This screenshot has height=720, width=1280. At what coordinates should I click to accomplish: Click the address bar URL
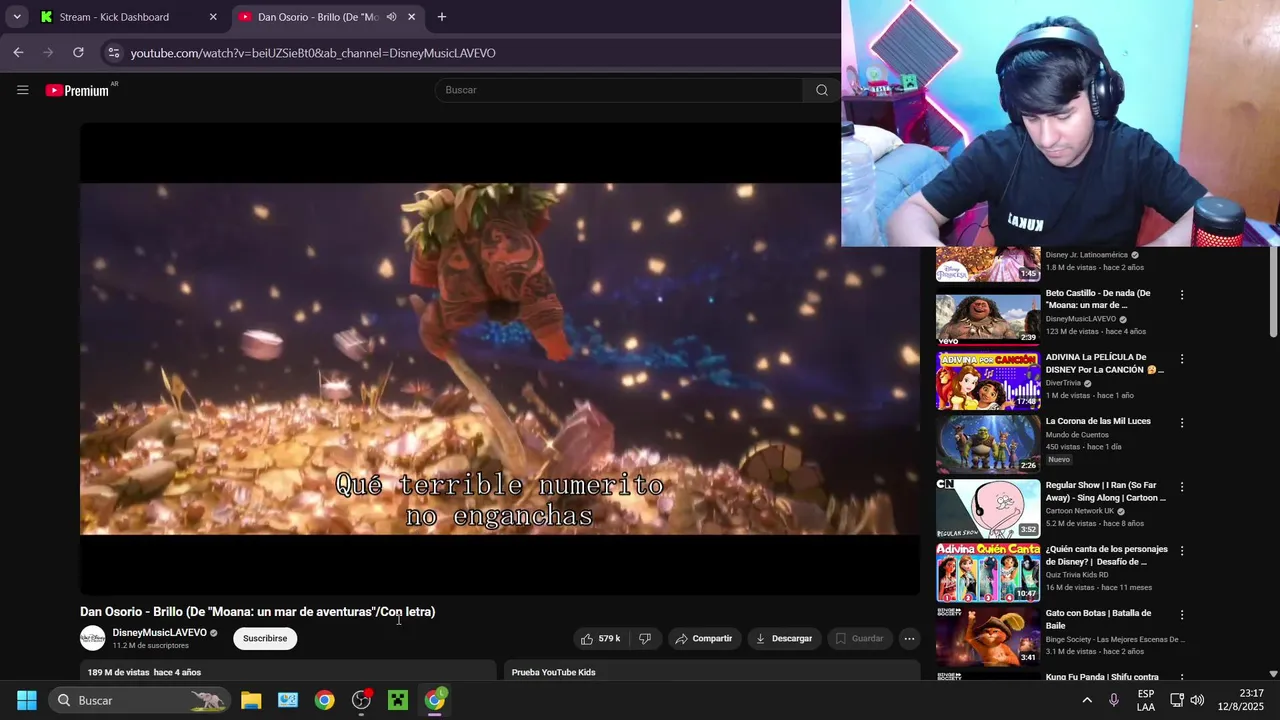(312, 53)
